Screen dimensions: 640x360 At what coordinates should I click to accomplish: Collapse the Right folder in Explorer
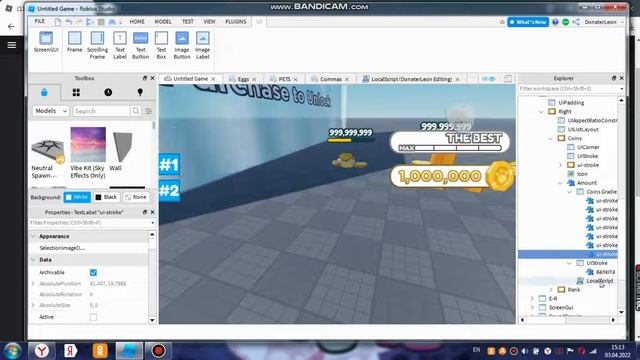541,111
